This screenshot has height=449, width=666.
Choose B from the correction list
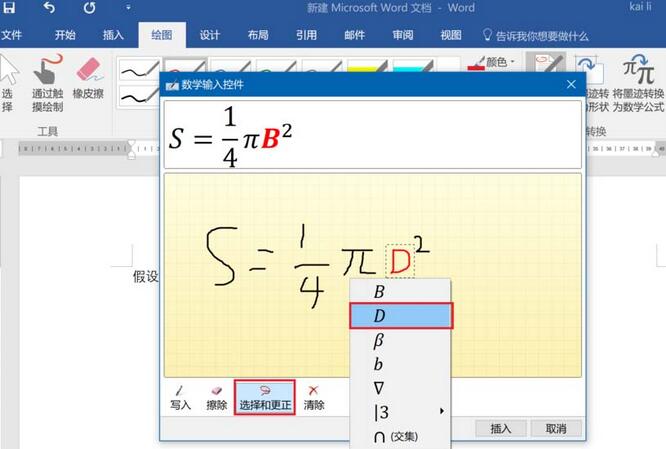click(400, 292)
